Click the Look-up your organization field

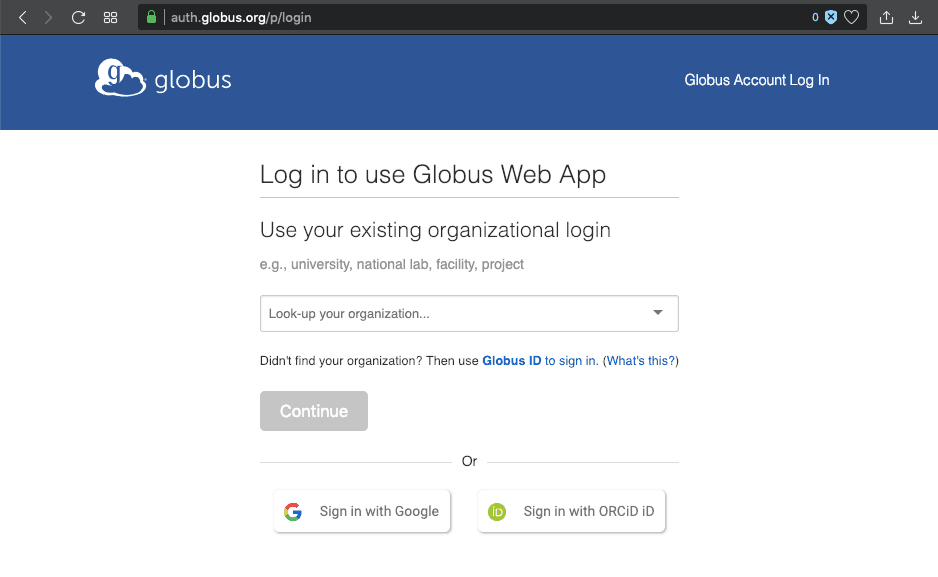(450, 313)
